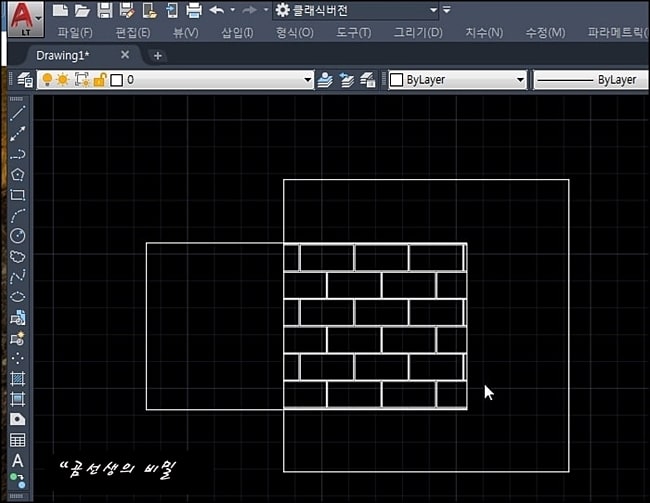
Task: Select the Rectangle tool
Action: pos(17,194)
